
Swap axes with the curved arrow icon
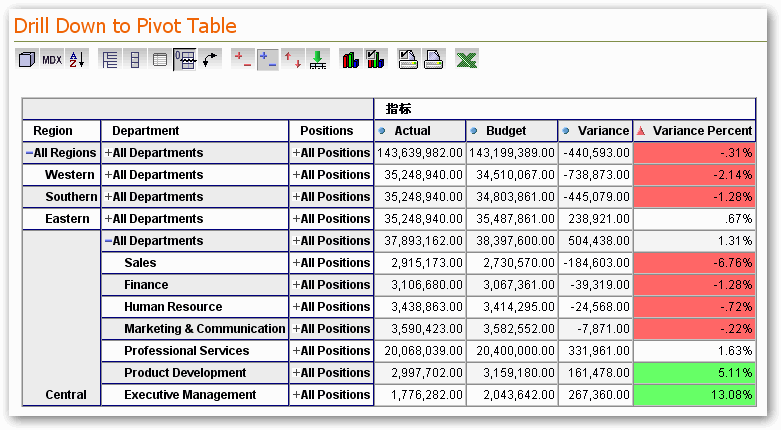tap(211, 60)
